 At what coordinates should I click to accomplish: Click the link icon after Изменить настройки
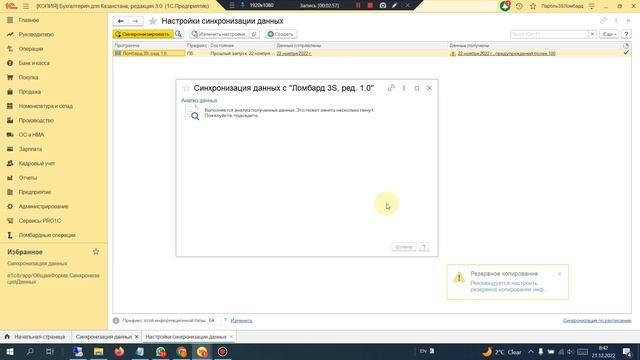tap(254, 34)
